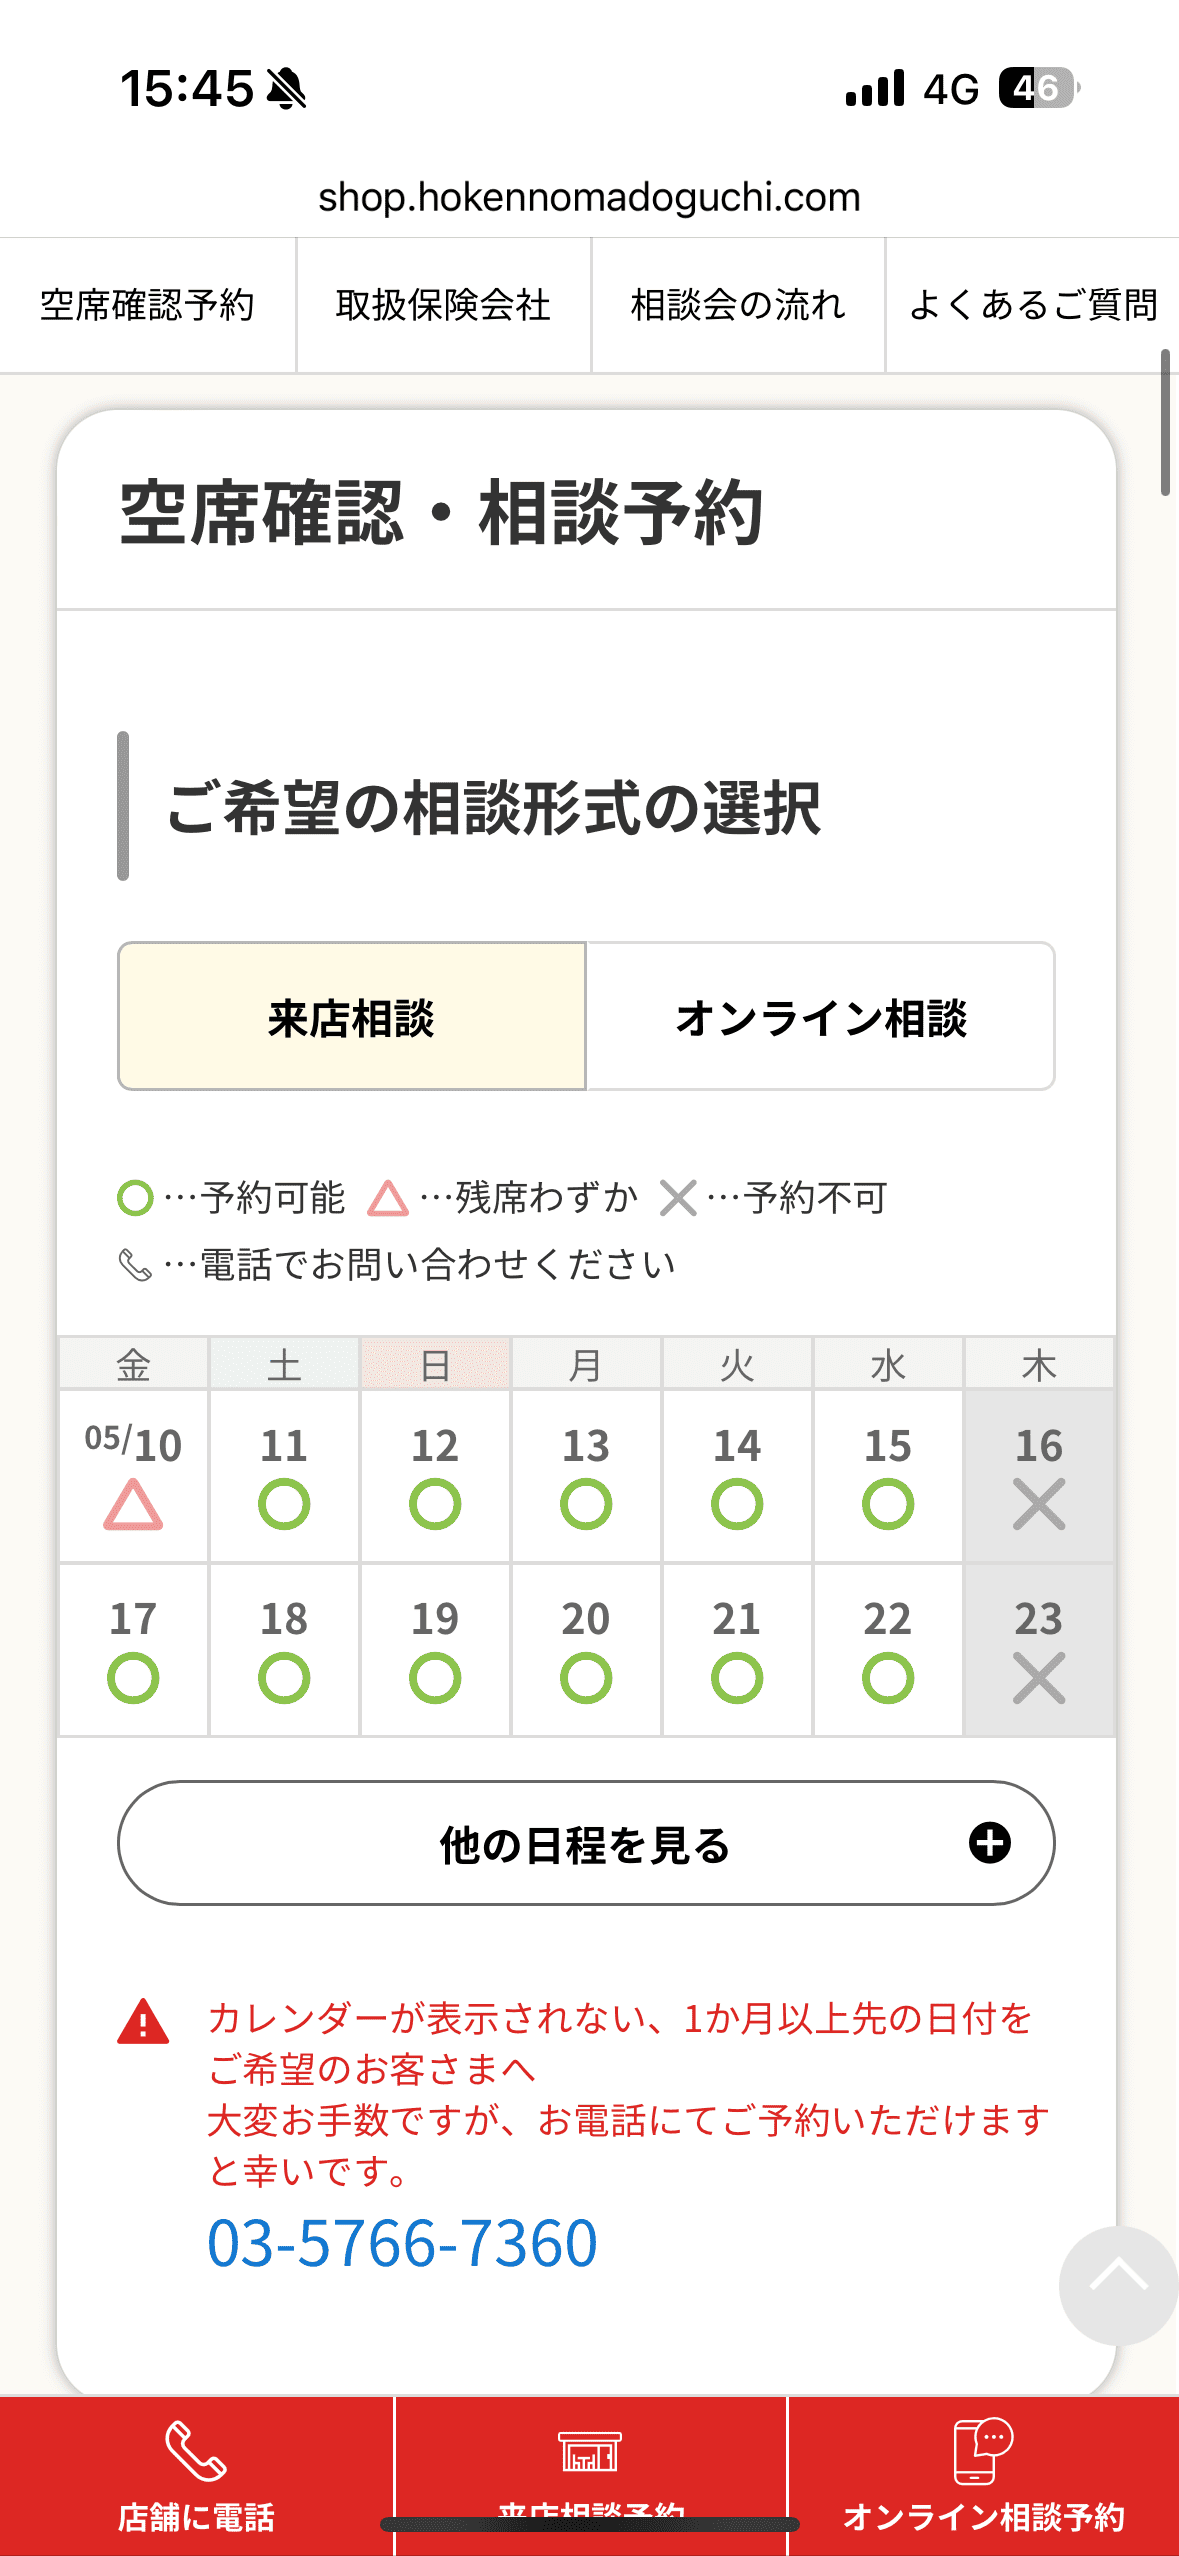Viewport: 1179px width, 2556px height.
Task: Open the 取扱保険会社 navigation tab
Action: click(x=443, y=305)
